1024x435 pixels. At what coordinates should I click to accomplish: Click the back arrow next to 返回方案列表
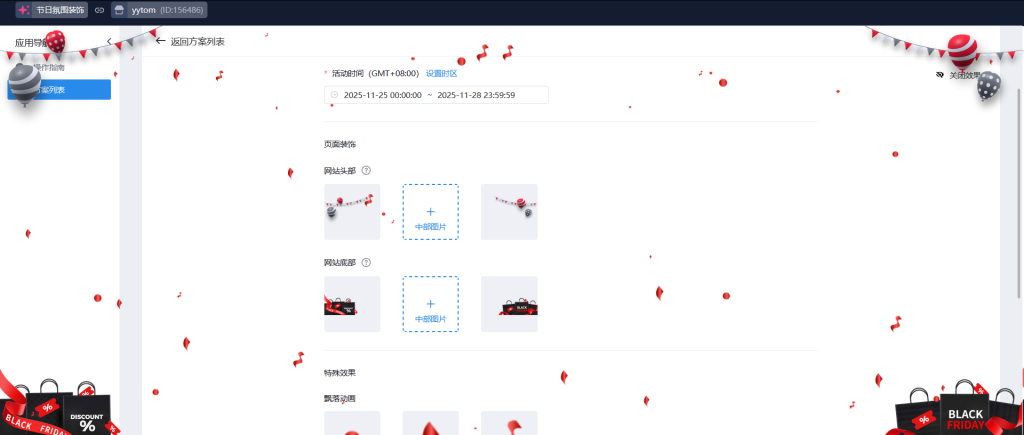(x=160, y=41)
